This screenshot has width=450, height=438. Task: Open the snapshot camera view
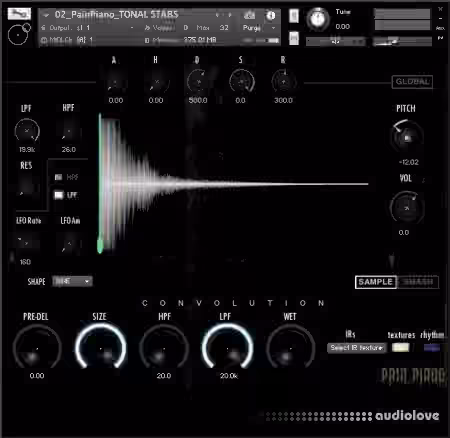pyautogui.click(x=250, y=15)
